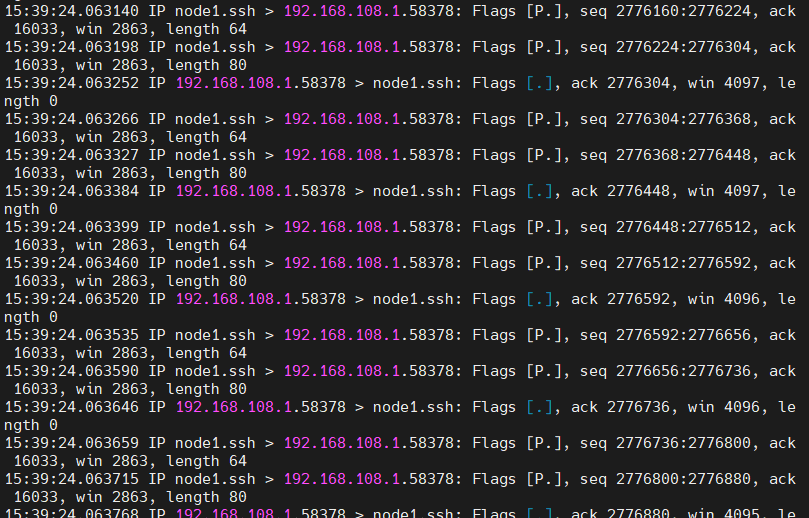Click the timestamp 15:39:24.063198
This screenshot has height=518, width=809.
pos(72,47)
